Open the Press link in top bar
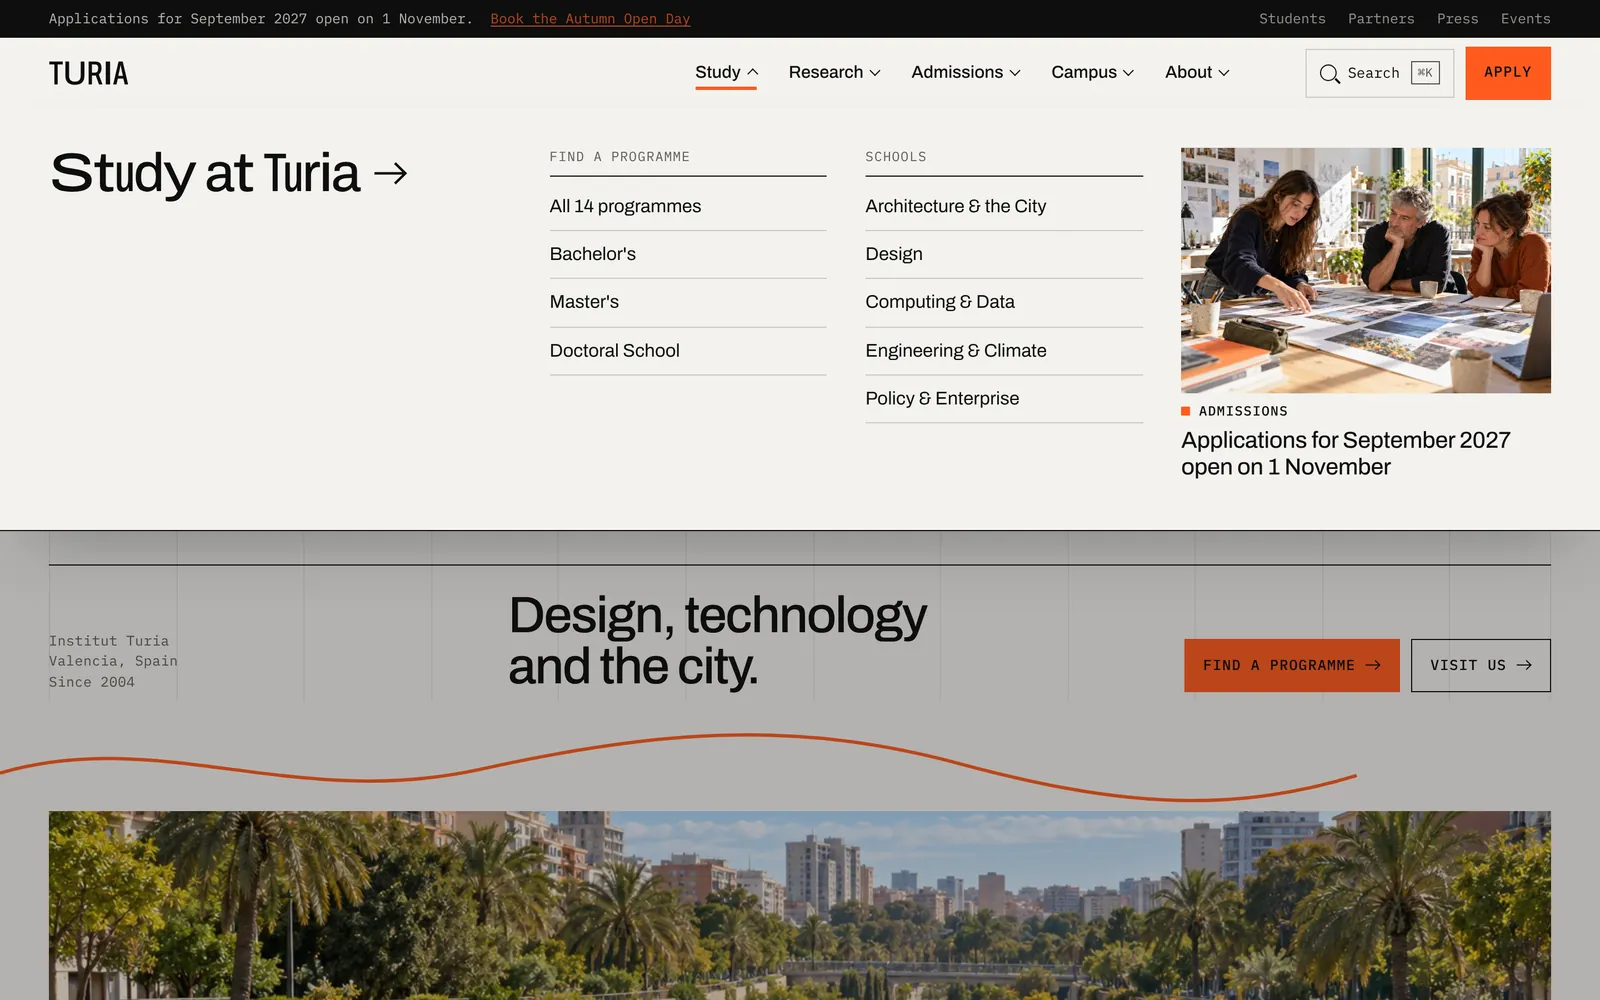This screenshot has height=1000, width=1600. coord(1457,19)
